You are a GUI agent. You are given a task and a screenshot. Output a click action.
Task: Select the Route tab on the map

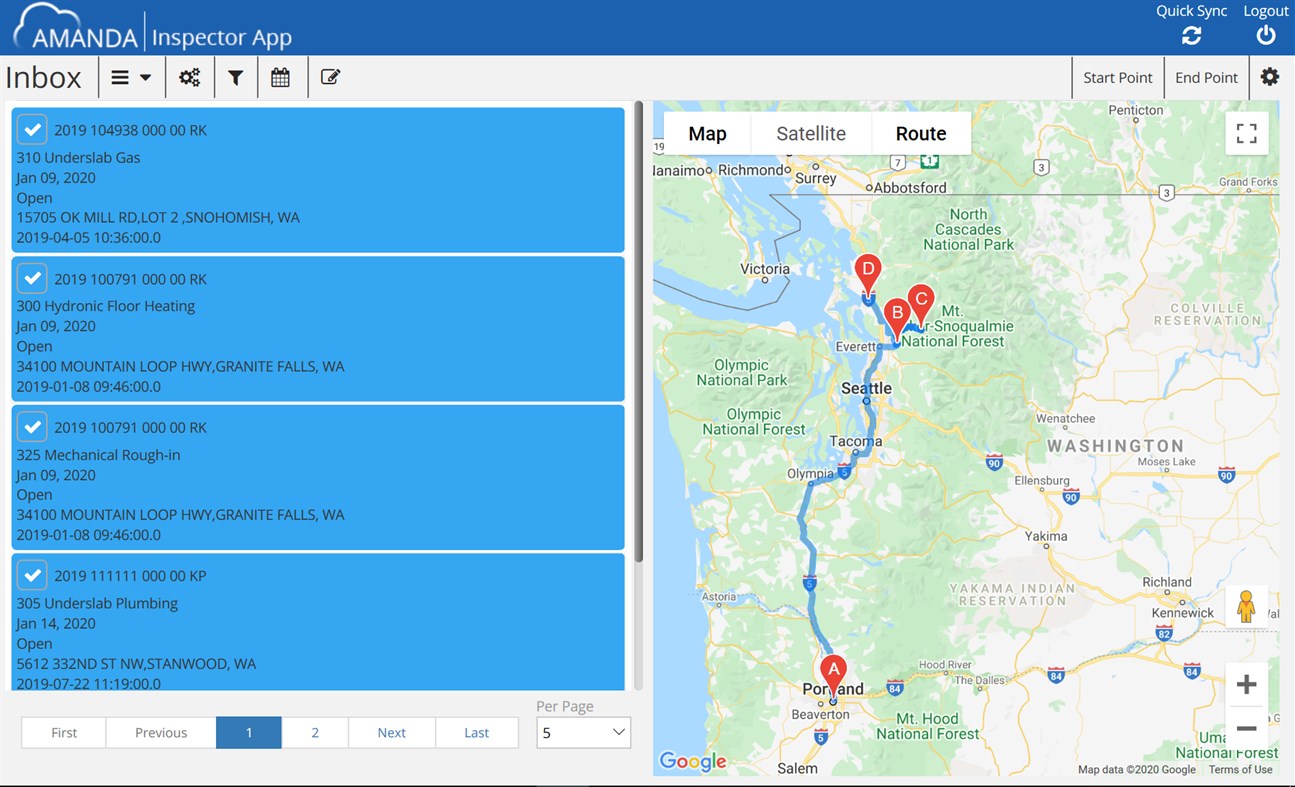(921, 134)
